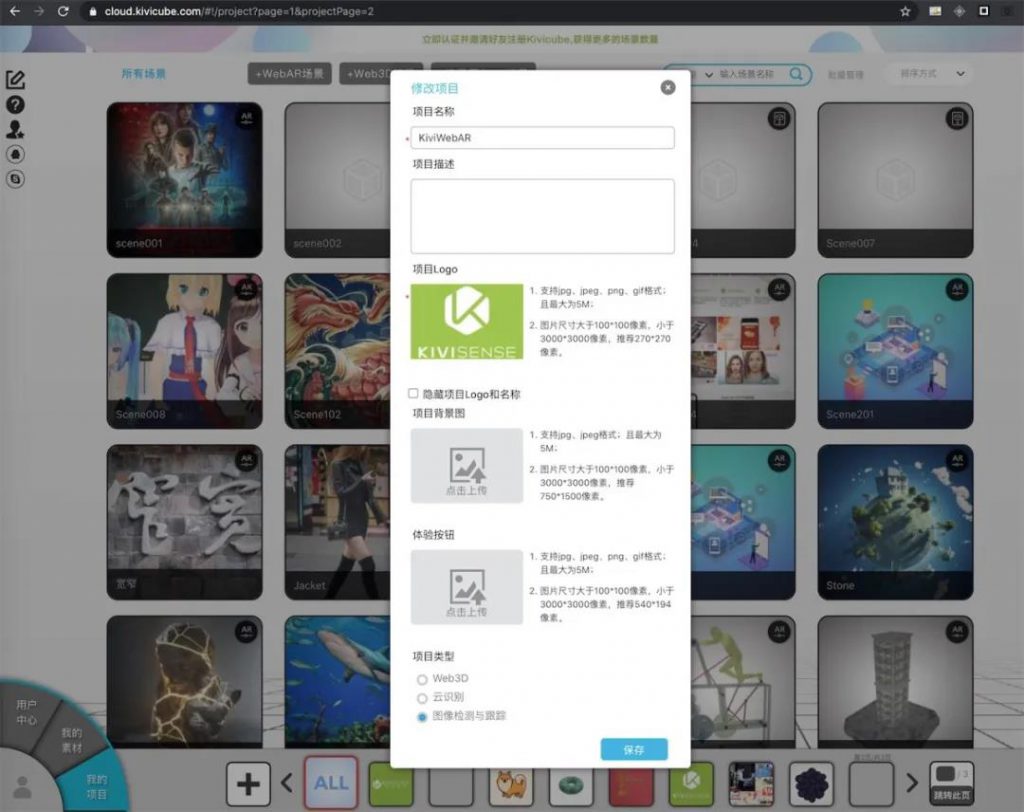The height and width of the screenshot is (812, 1024).
Task: Upload an image for 项目背景图
Action: click(x=466, y=465)
